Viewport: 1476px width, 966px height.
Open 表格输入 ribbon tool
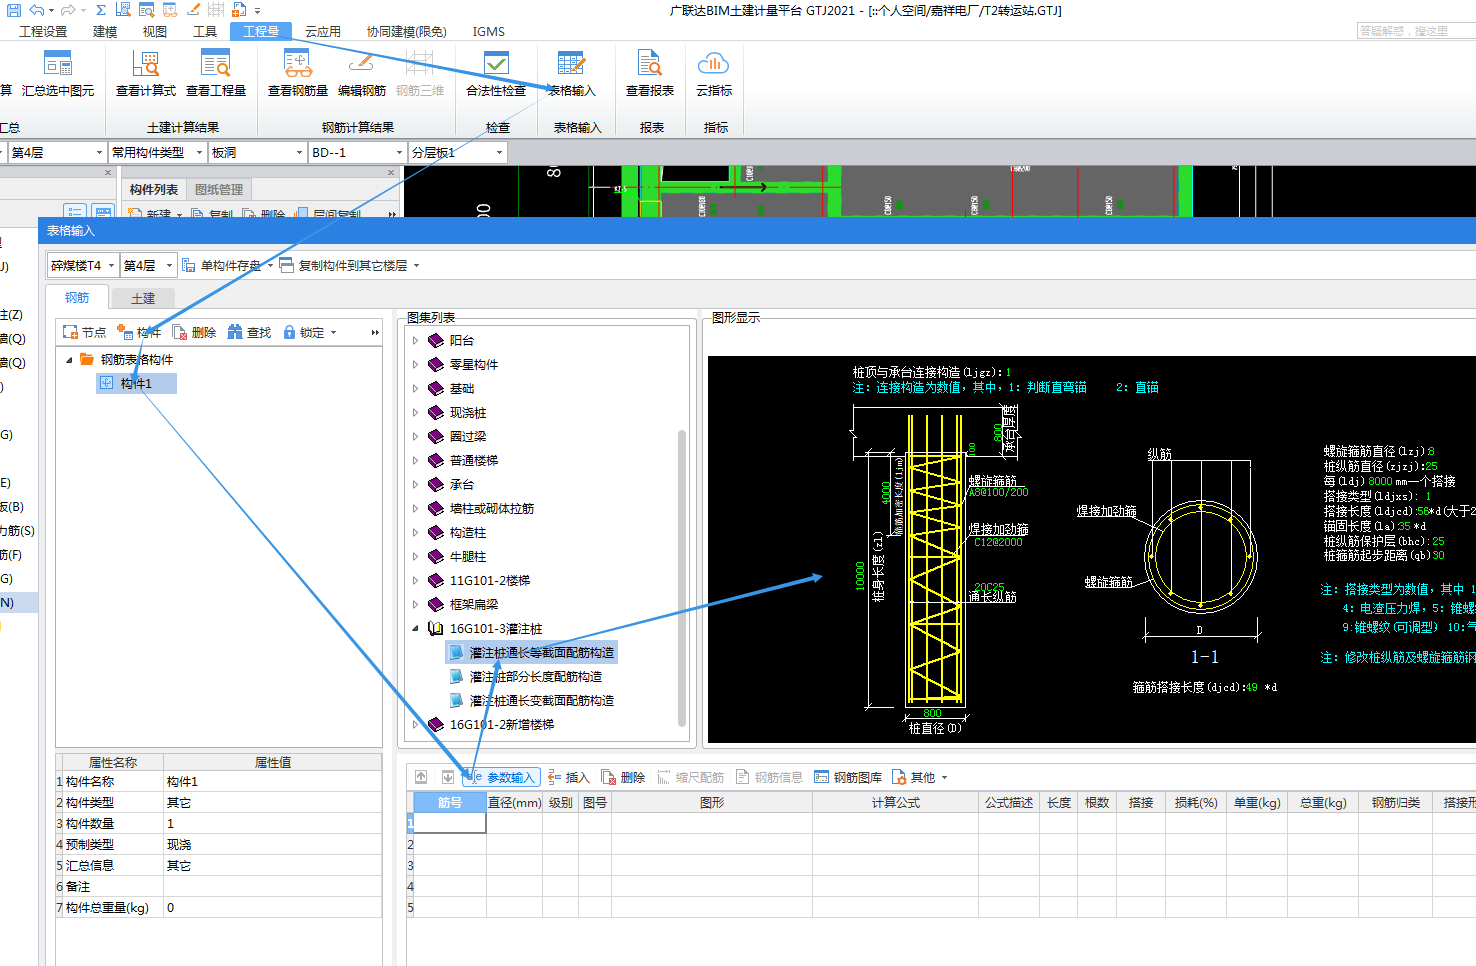pos(571,74)
